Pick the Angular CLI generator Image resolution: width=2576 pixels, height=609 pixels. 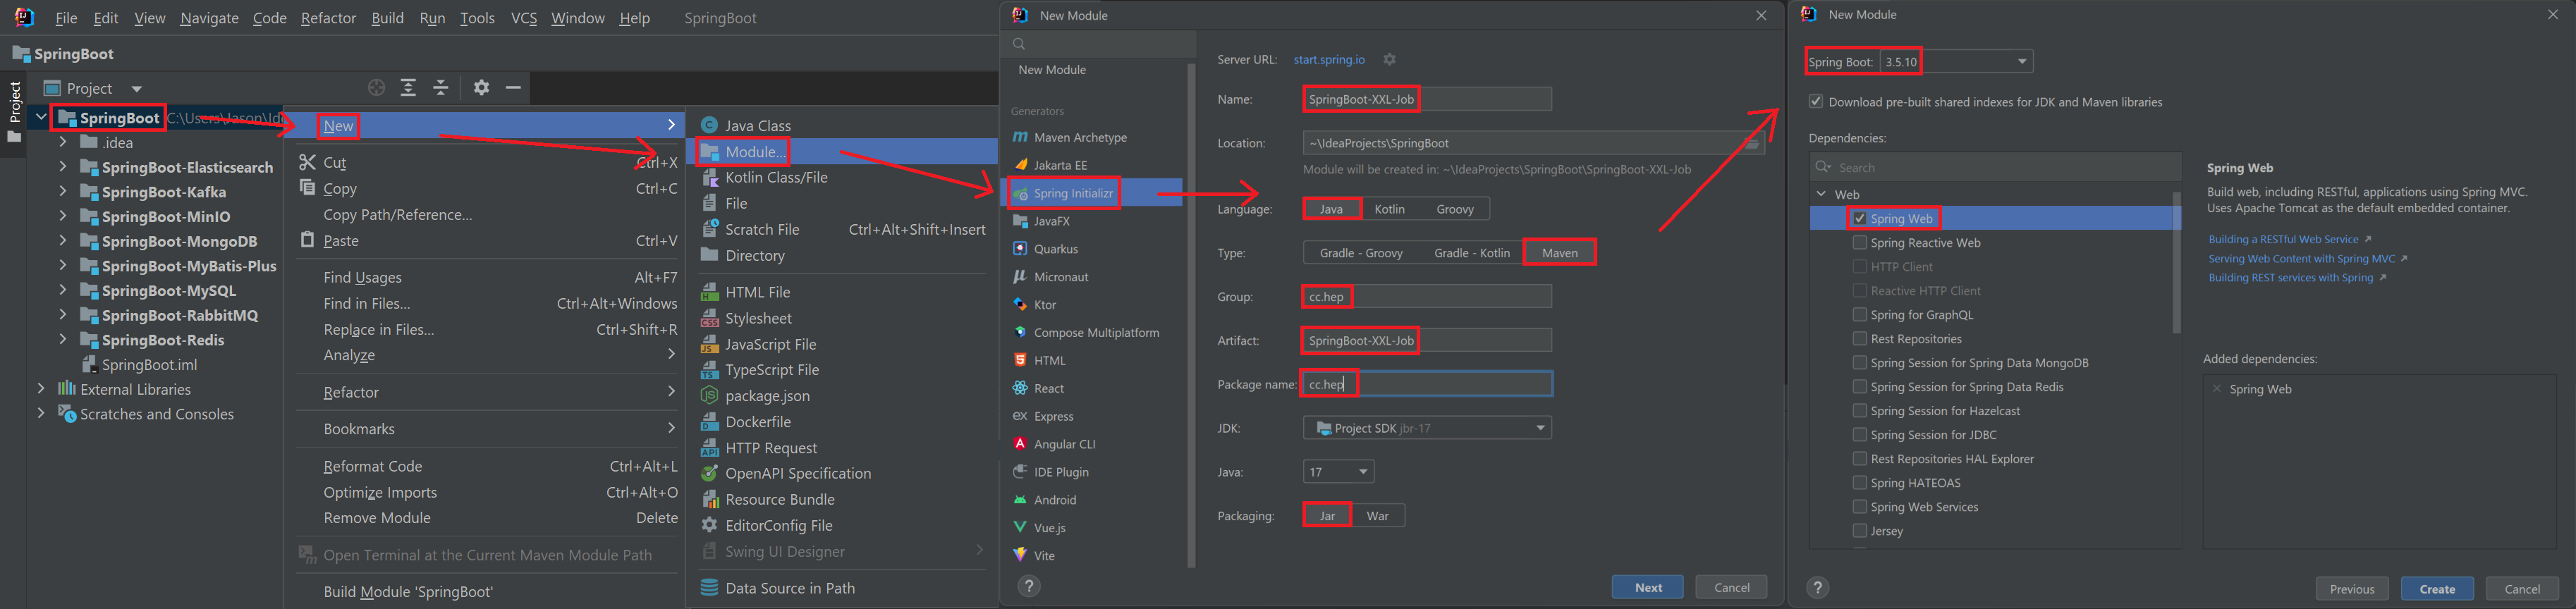pyautogui.click(x=1064, y=444)
